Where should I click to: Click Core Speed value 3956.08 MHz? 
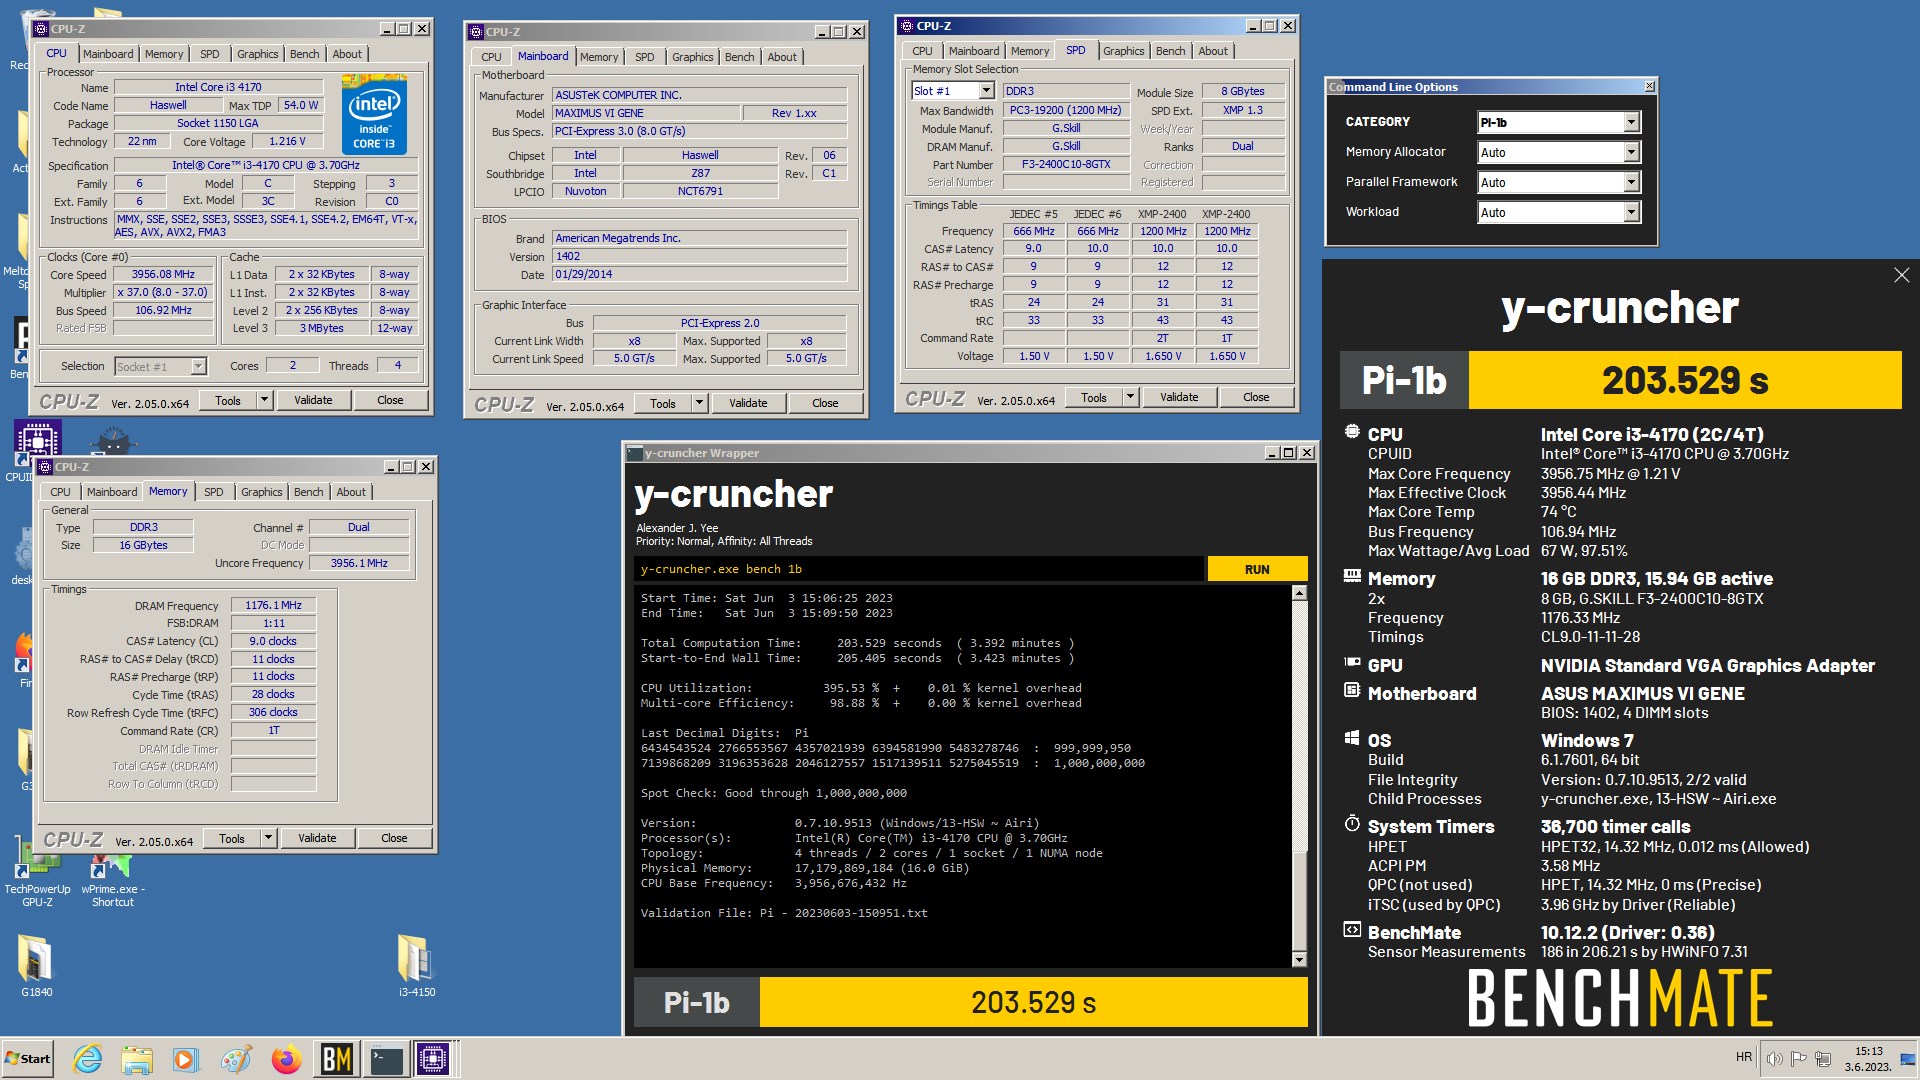coord(163,274)
